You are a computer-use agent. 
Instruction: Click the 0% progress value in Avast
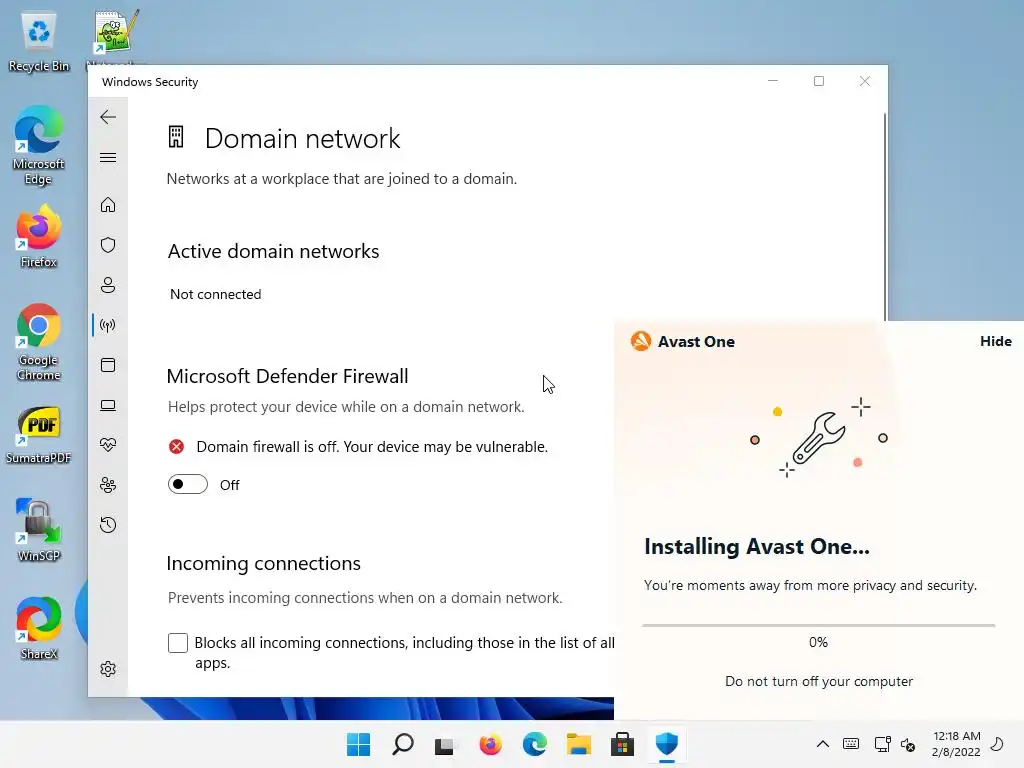pos(818,642)
